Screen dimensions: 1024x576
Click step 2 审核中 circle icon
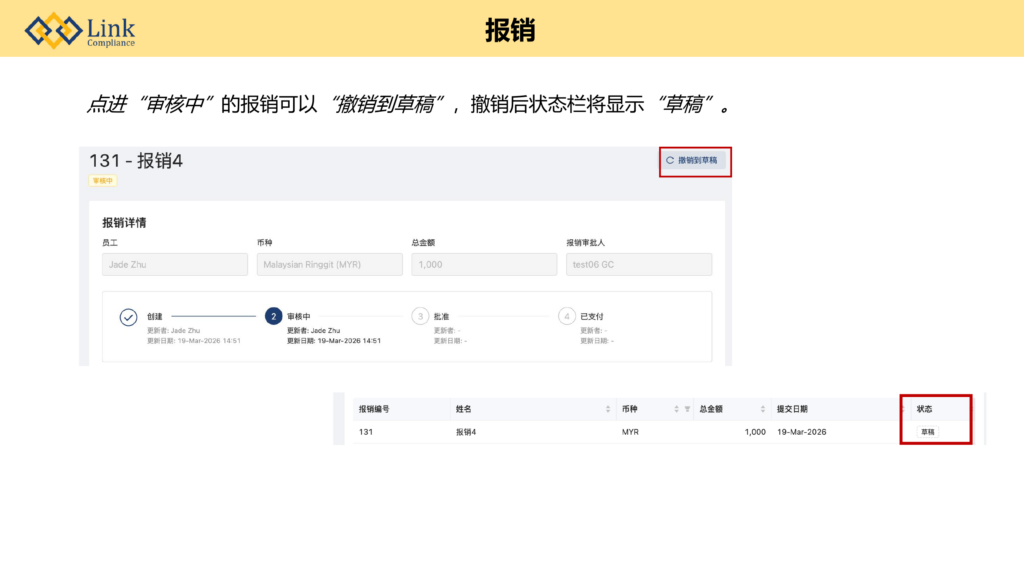coord(273,317)
